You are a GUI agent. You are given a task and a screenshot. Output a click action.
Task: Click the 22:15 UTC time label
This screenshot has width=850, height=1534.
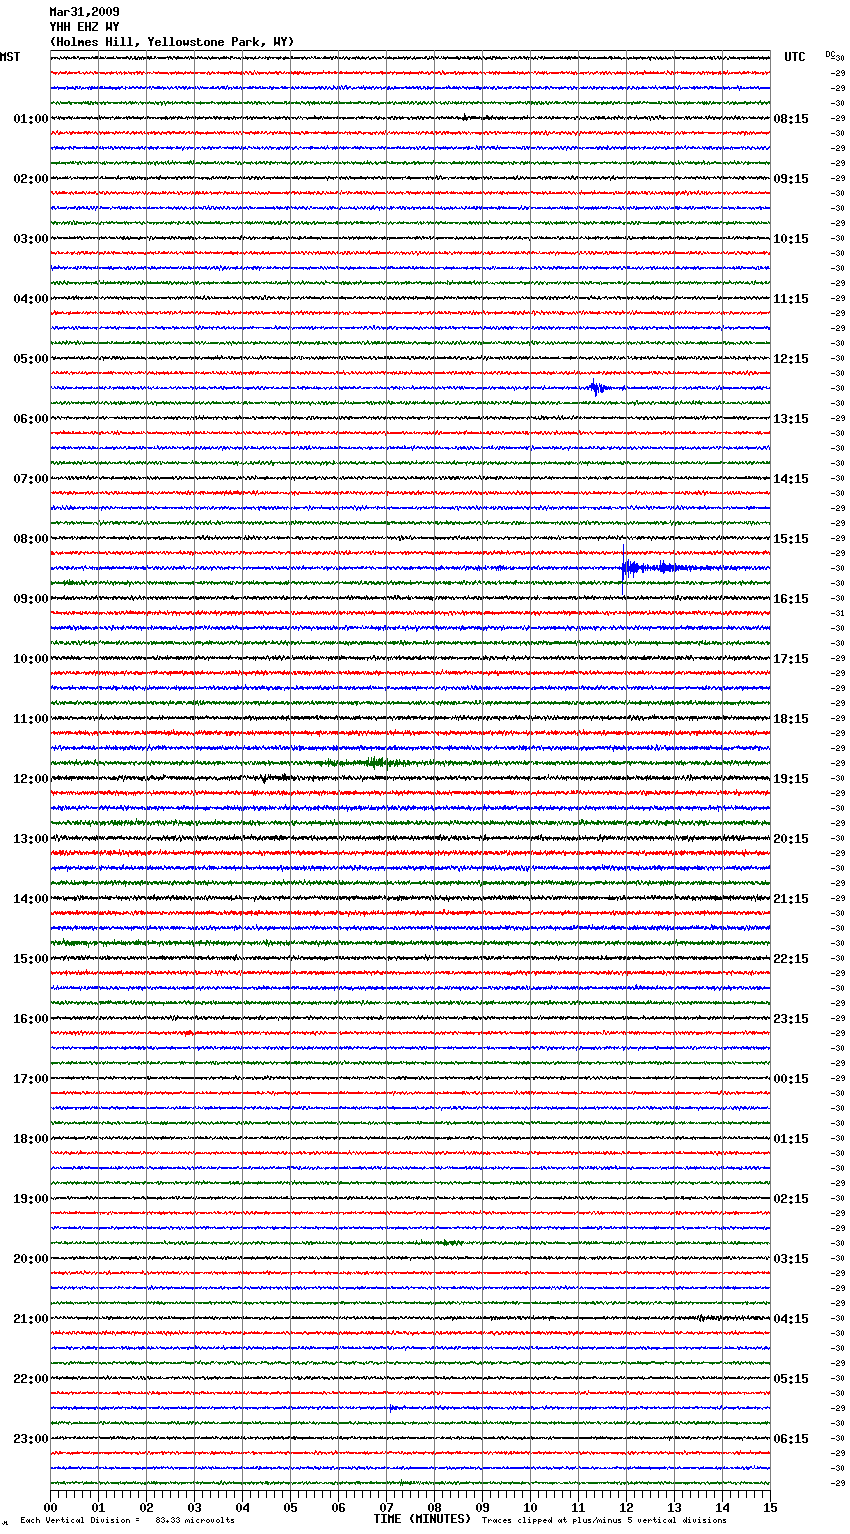point(791,959)
